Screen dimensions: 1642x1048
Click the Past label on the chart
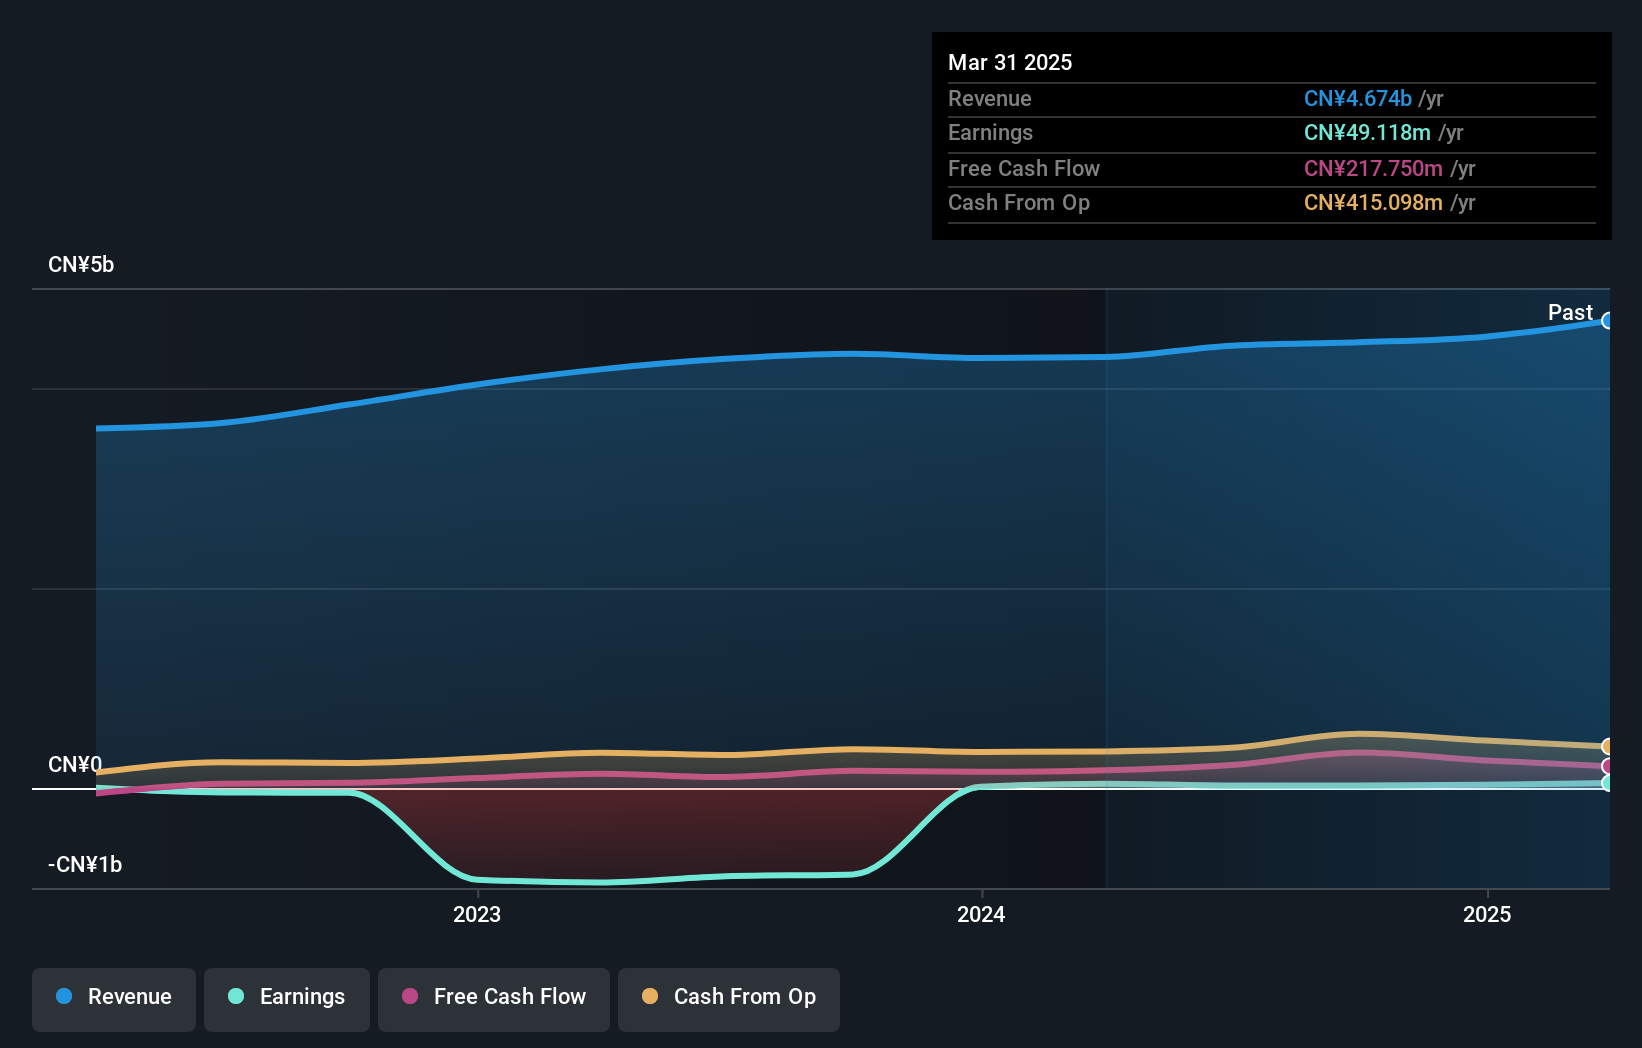[x=1570, y=313]
